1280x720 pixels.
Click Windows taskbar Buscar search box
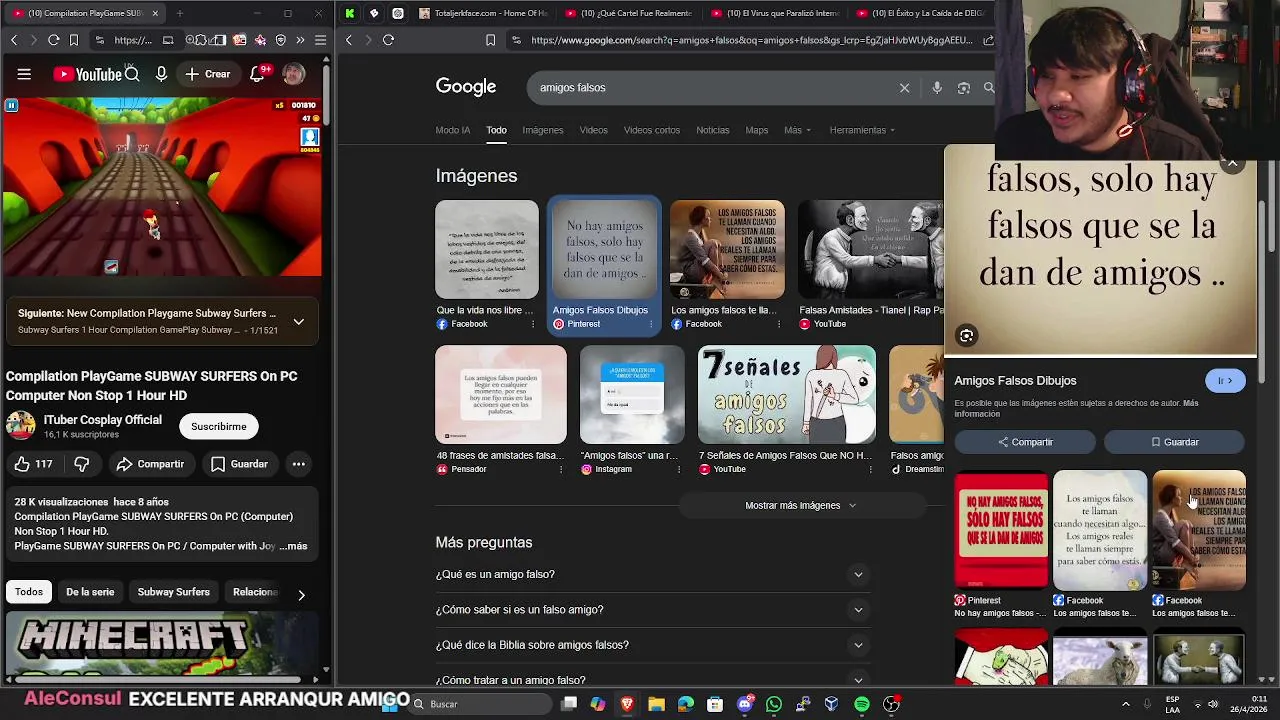480,704
